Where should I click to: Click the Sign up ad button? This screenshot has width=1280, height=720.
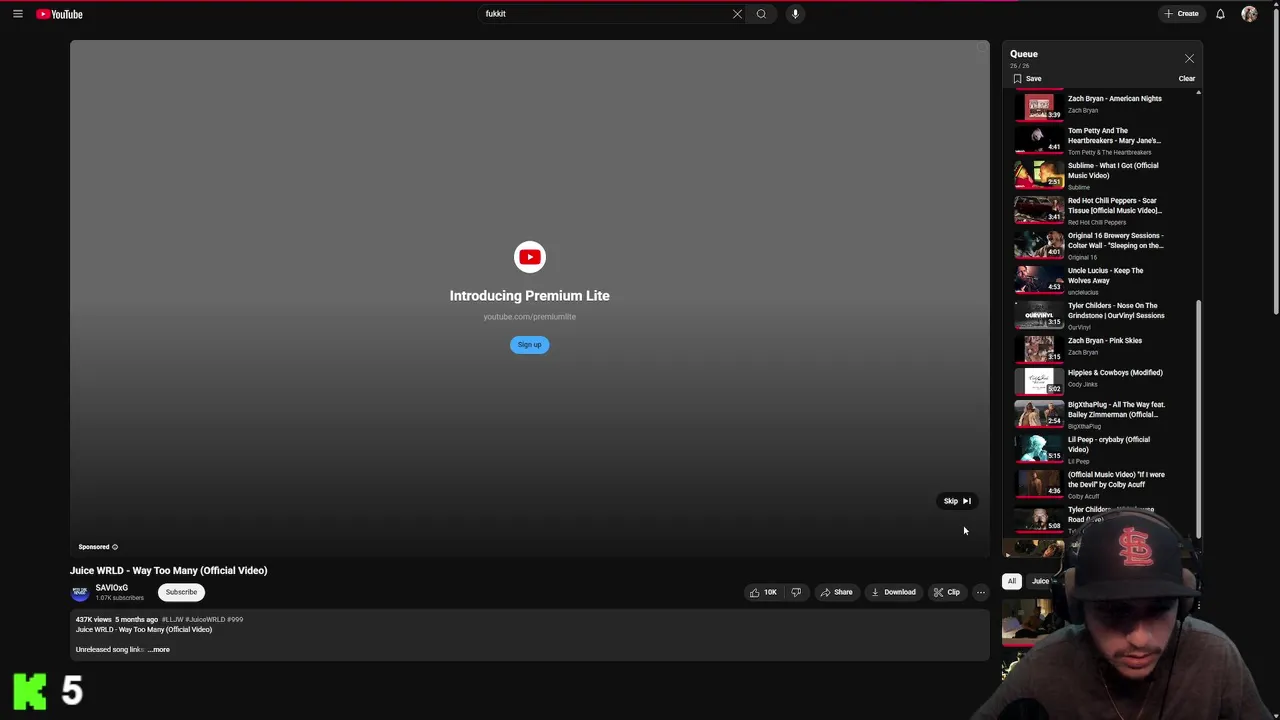(x=529, y=345)
